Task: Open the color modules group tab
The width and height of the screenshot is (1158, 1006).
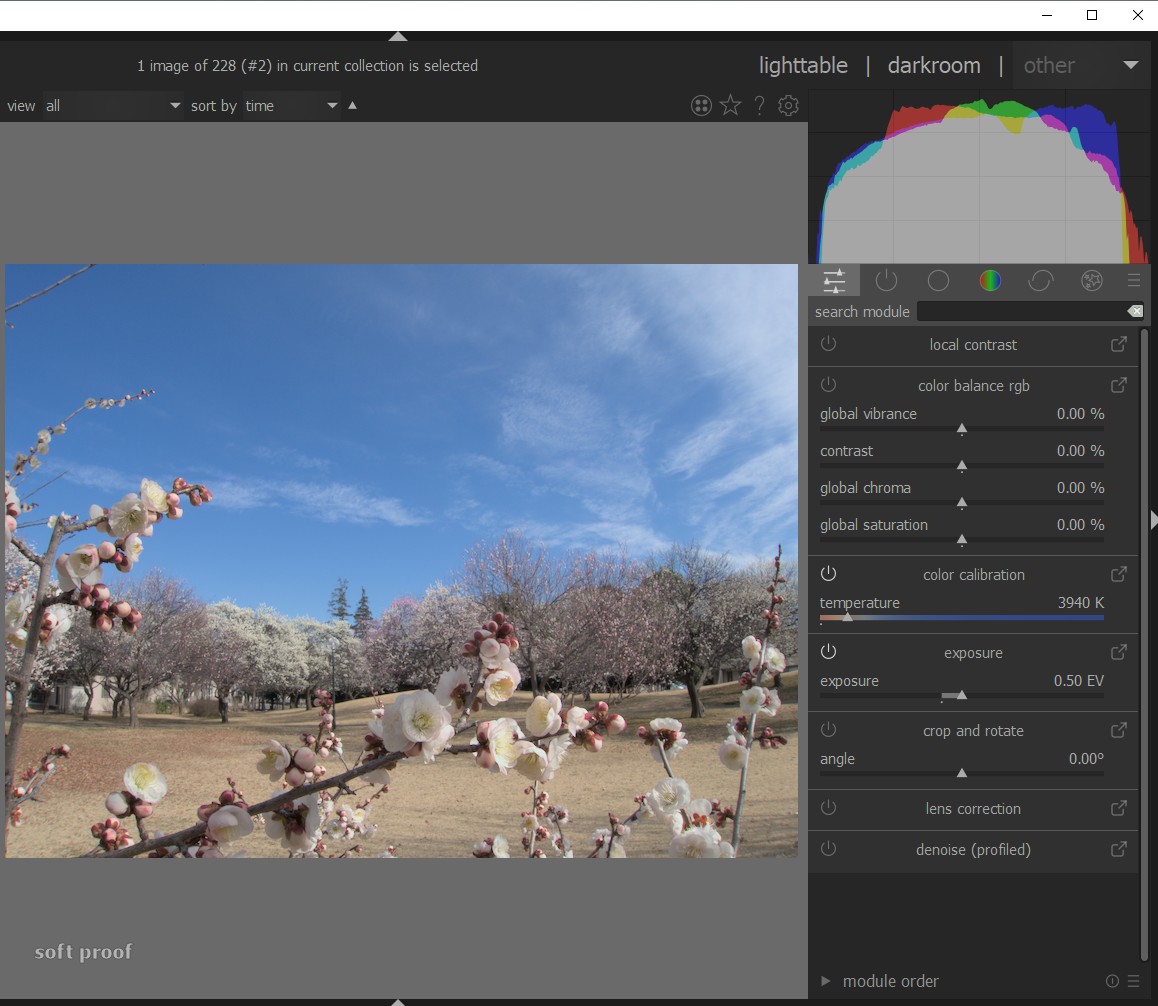Action: (x=990, y=281)
